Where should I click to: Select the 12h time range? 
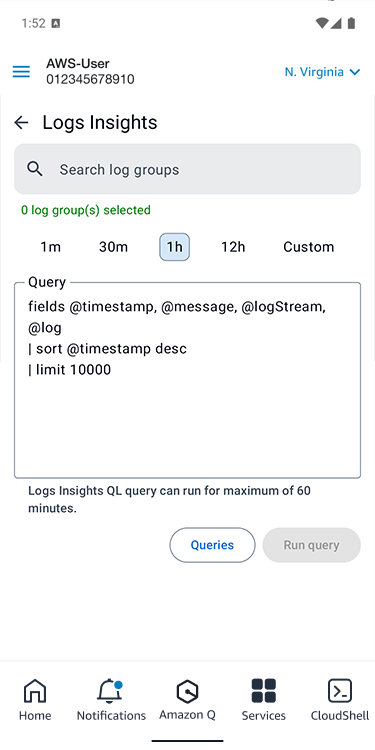[x=233, y=247]
